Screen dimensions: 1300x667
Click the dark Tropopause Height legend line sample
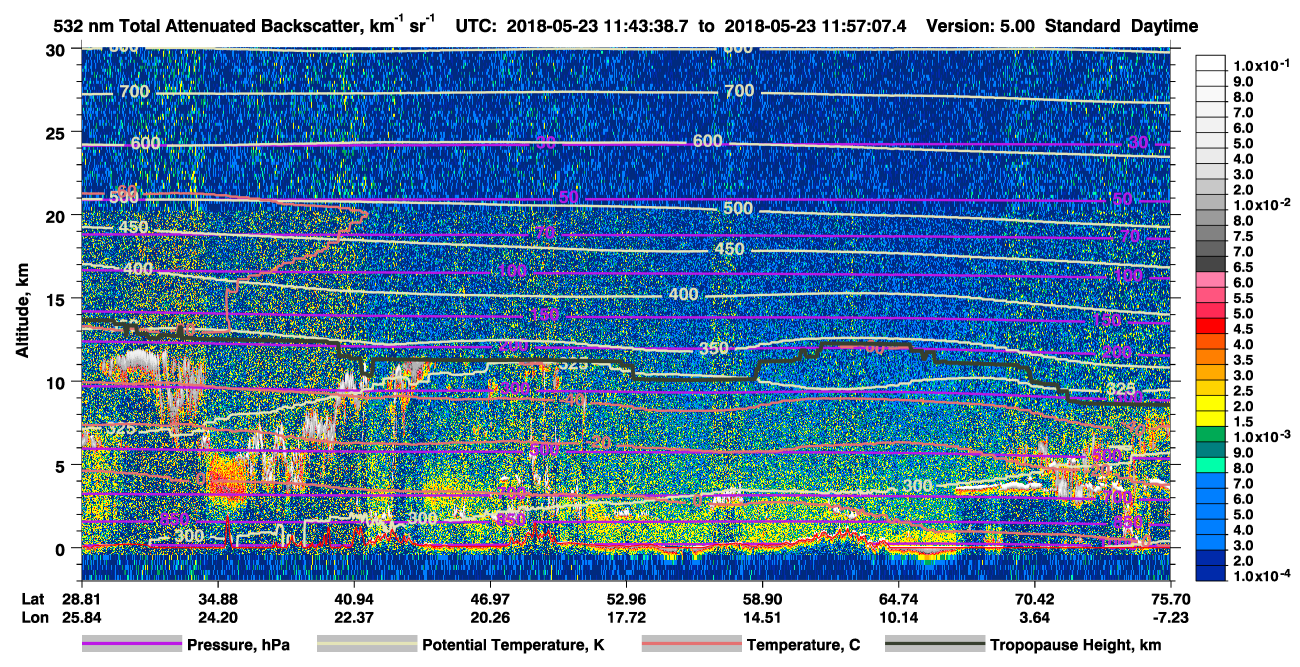tap(934, 645)
